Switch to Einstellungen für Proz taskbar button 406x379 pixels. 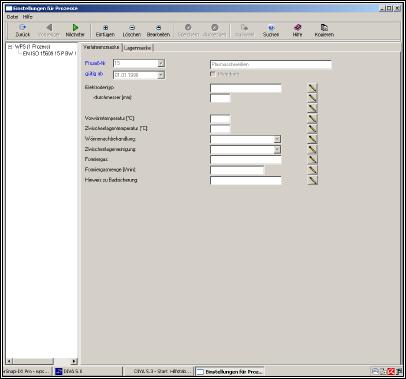pos(230,371)
